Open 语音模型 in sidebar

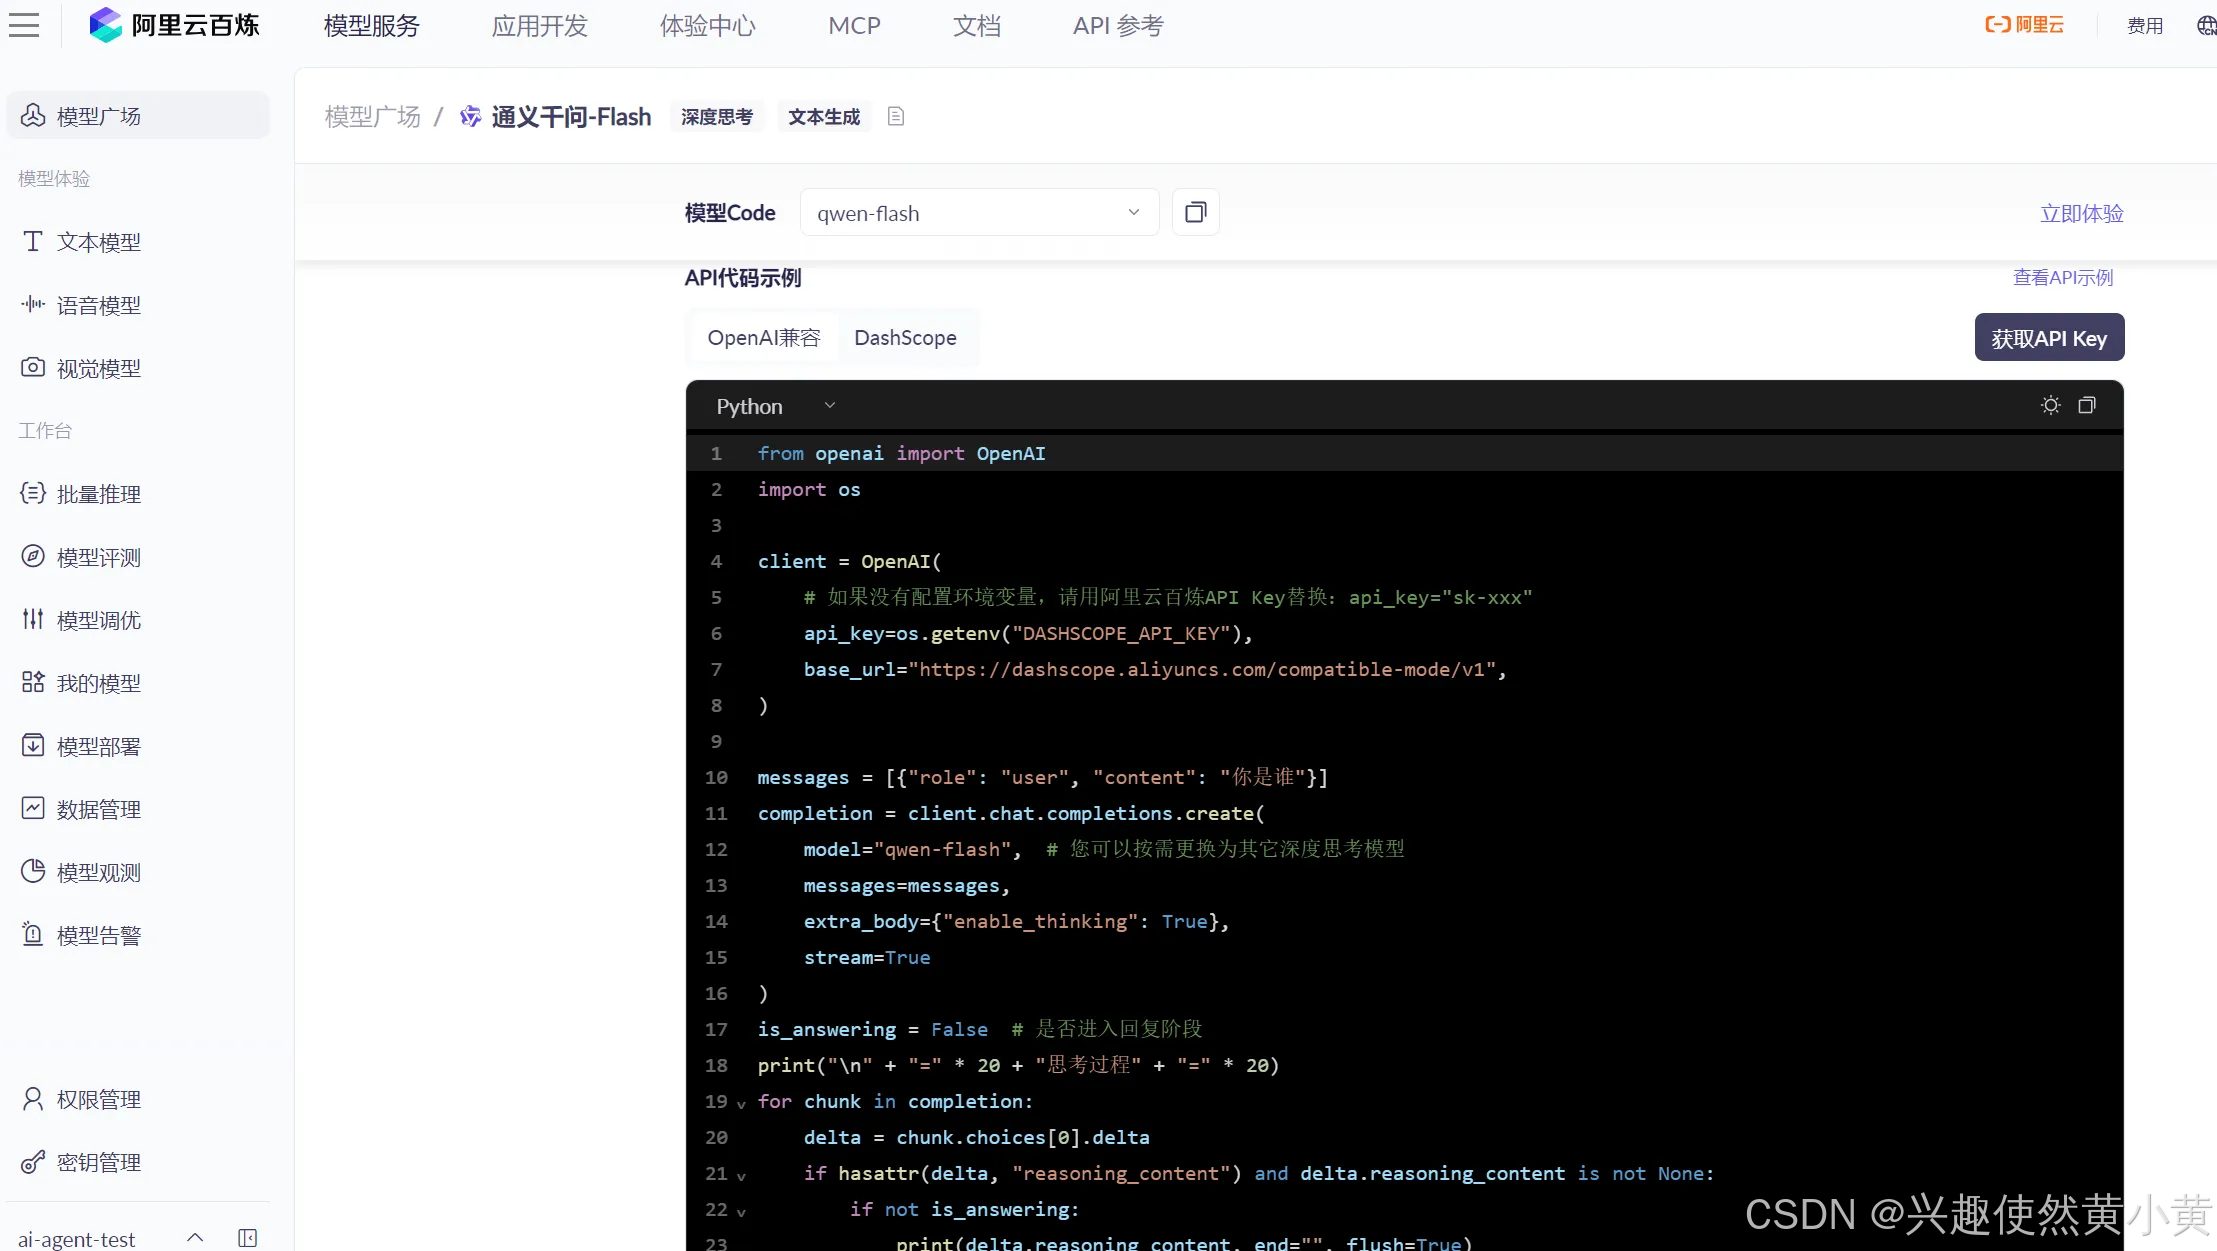tap(138, 305)
